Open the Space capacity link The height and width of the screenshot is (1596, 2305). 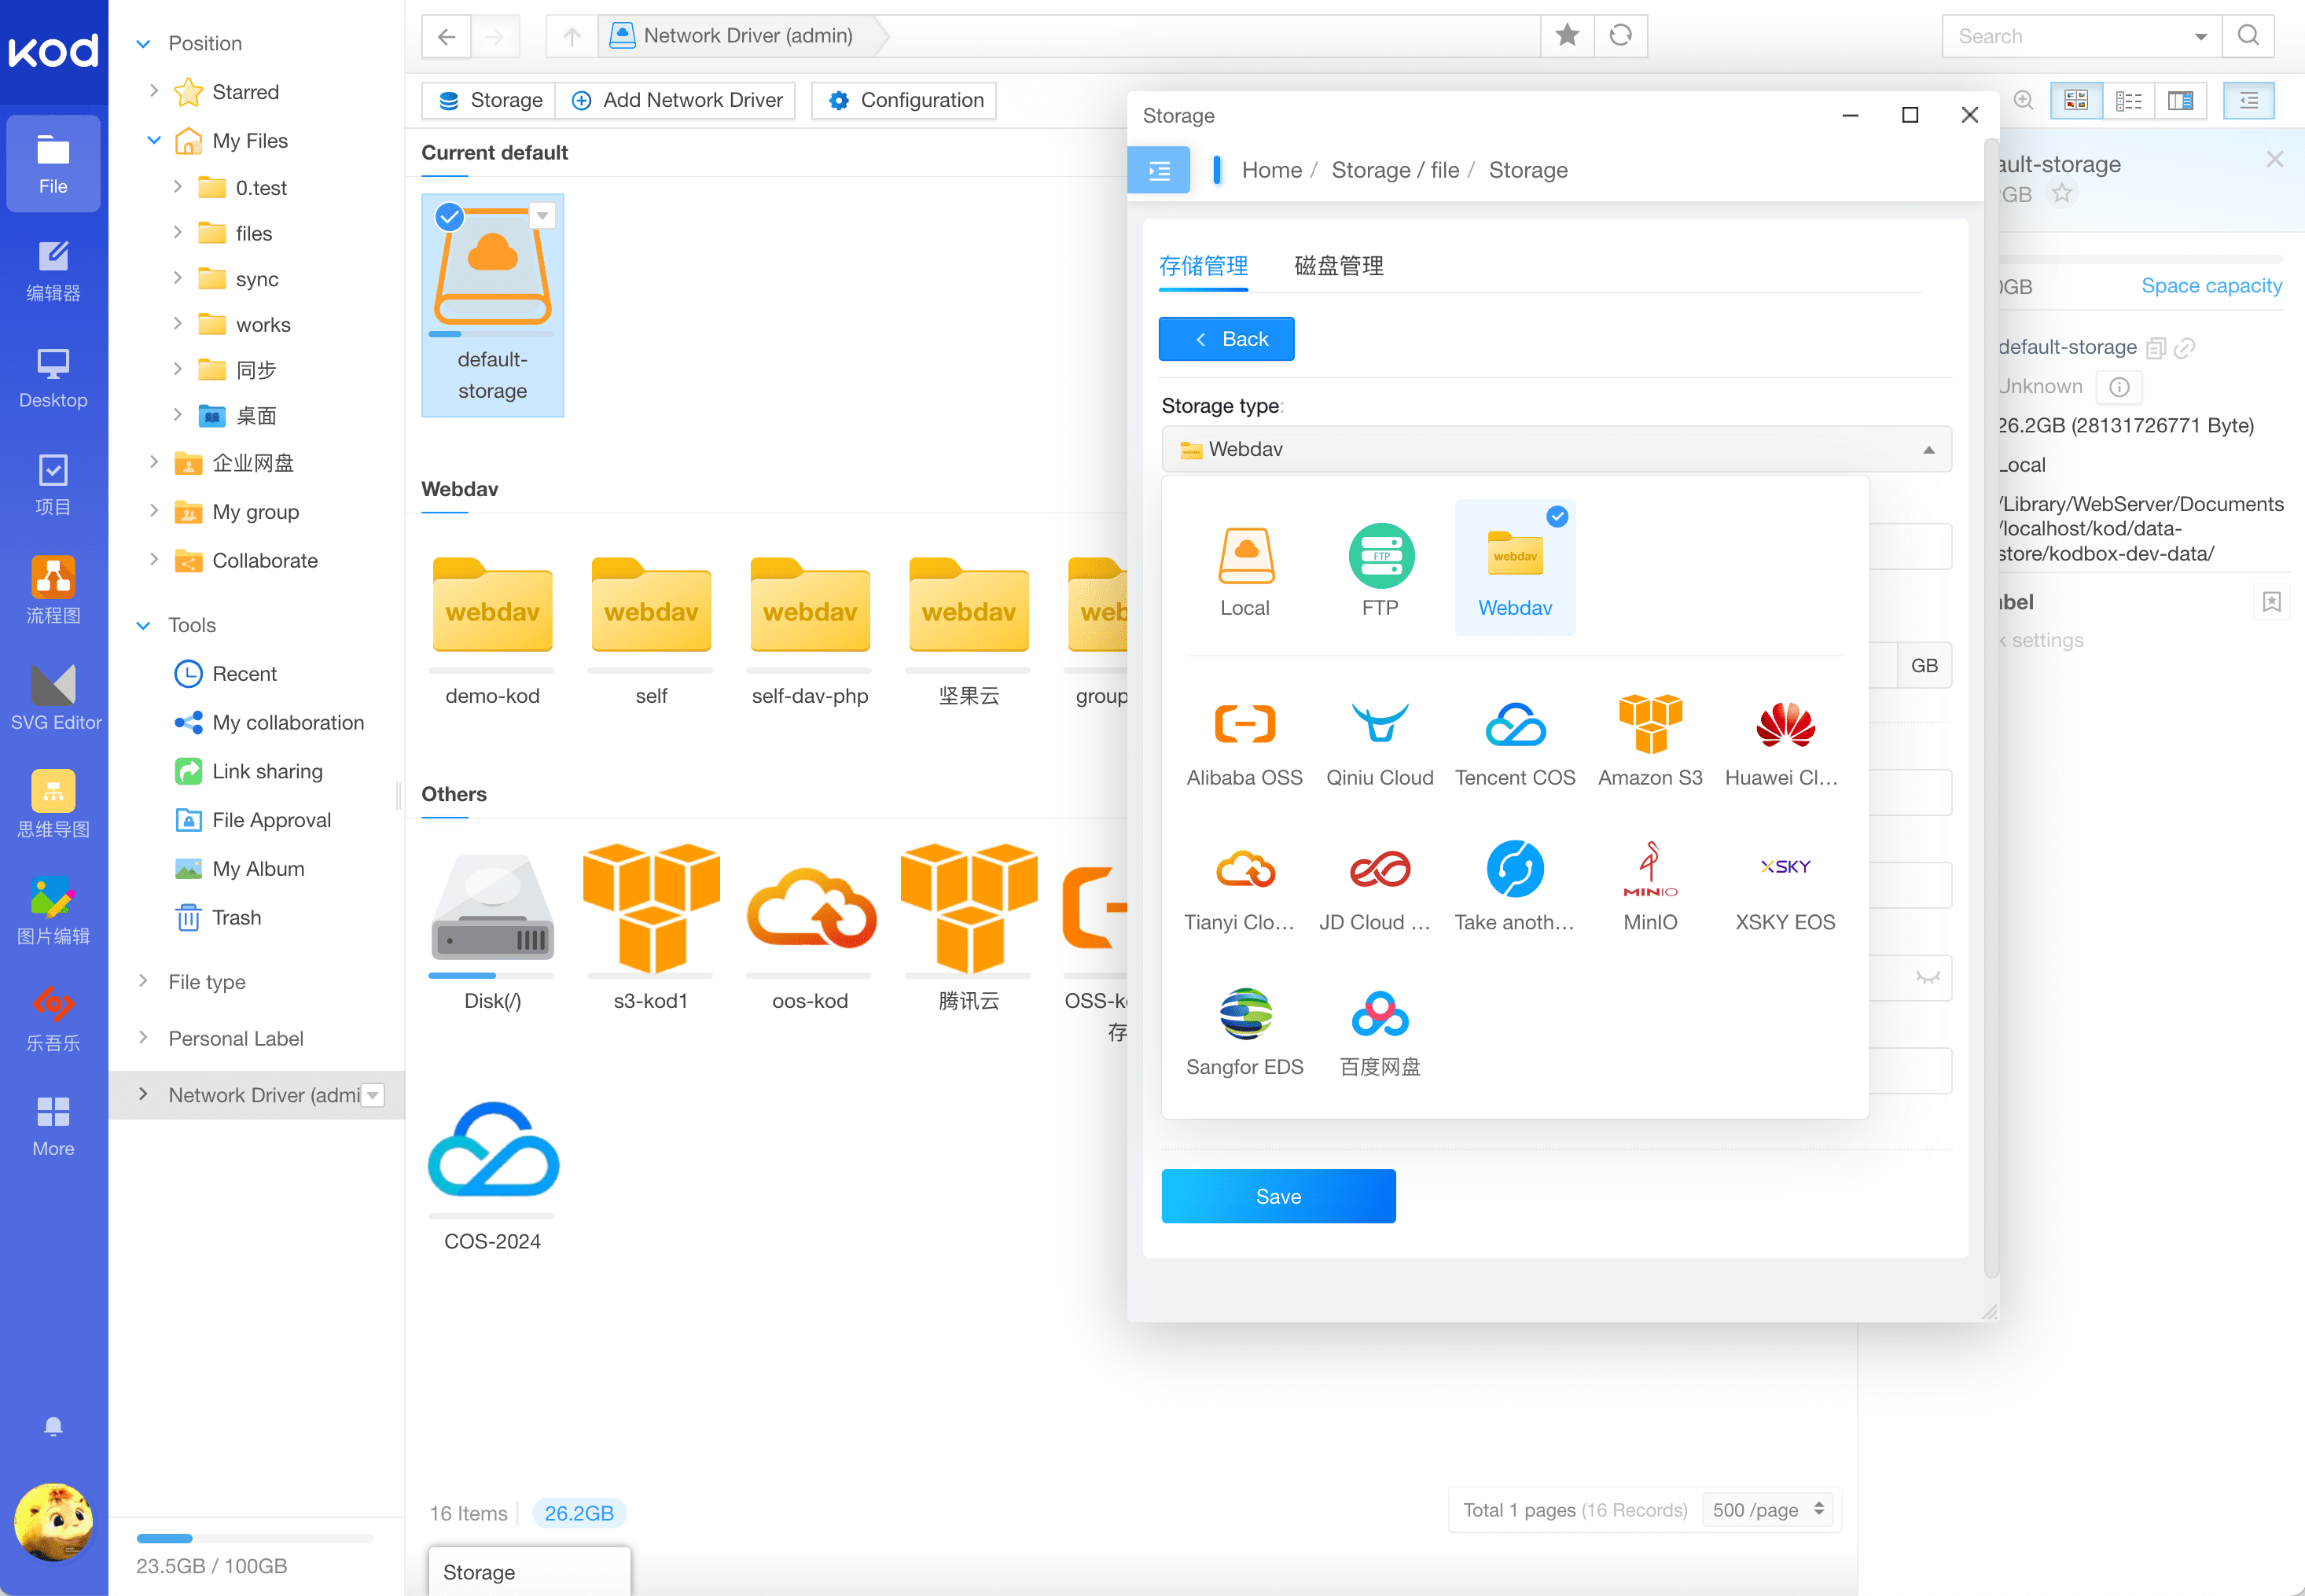coord(2211,285)
